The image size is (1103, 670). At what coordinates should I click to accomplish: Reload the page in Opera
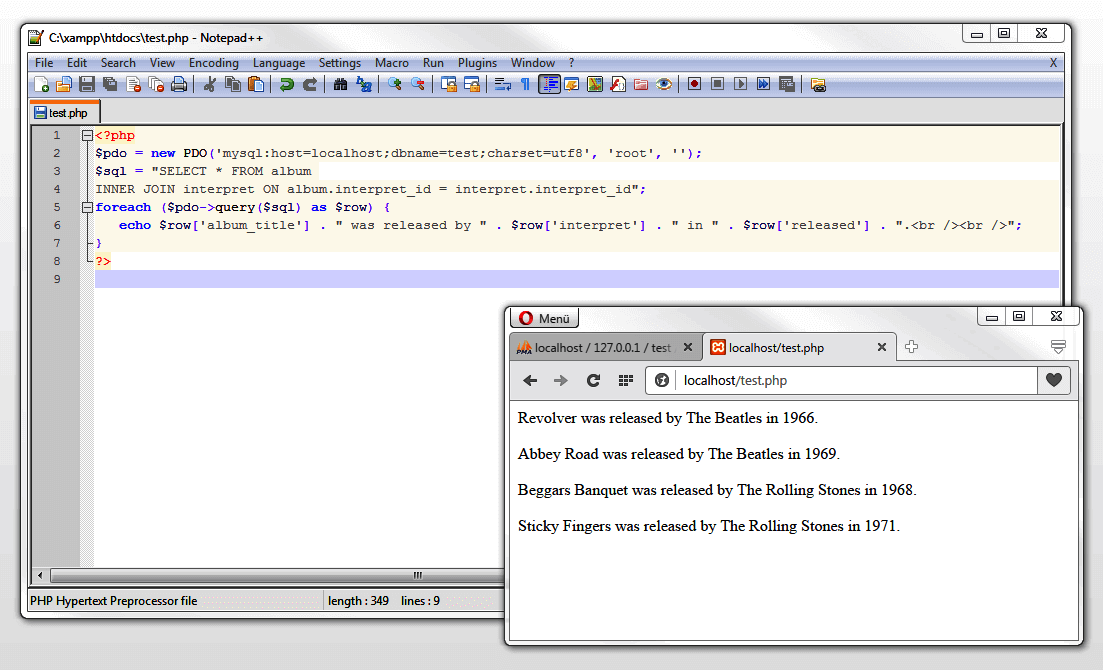click(593, 380)
